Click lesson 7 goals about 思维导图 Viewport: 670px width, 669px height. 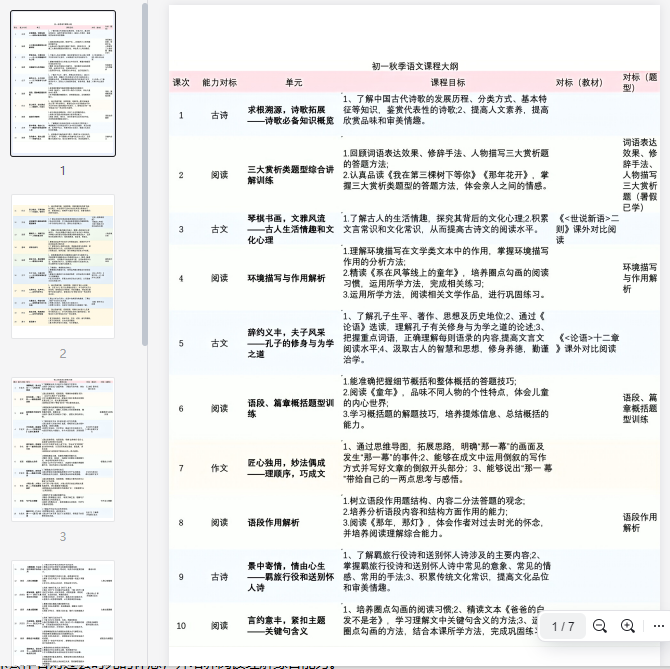(447, 463)
